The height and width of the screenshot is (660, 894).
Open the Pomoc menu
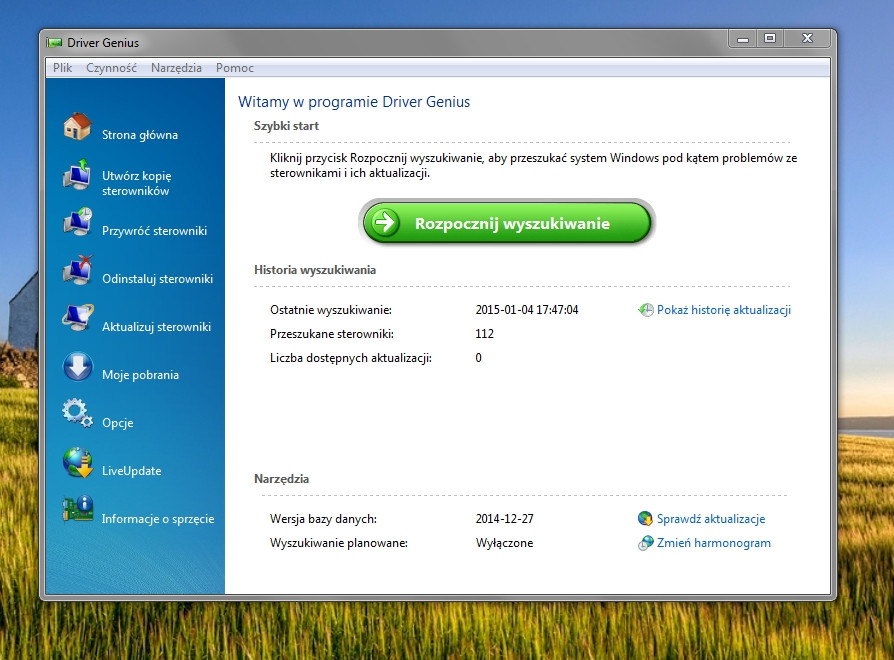234,68
